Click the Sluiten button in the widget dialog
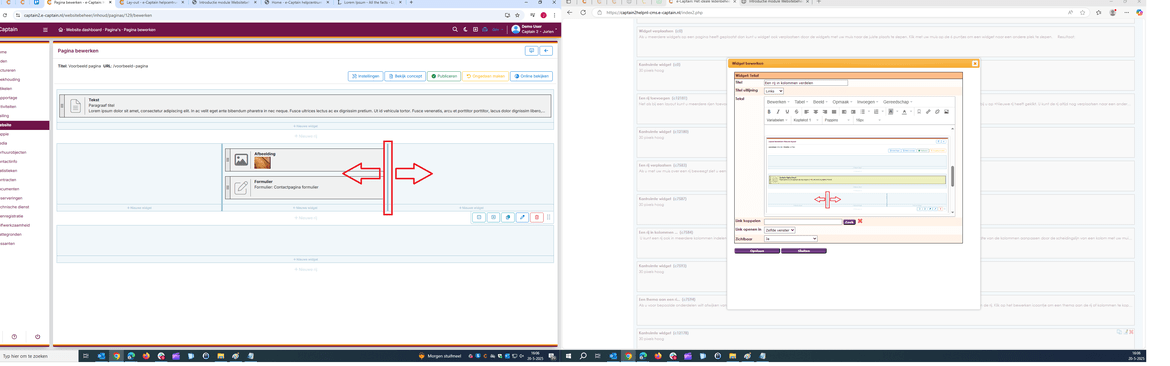Screen dimensions: 1170x366 [804, 251]
